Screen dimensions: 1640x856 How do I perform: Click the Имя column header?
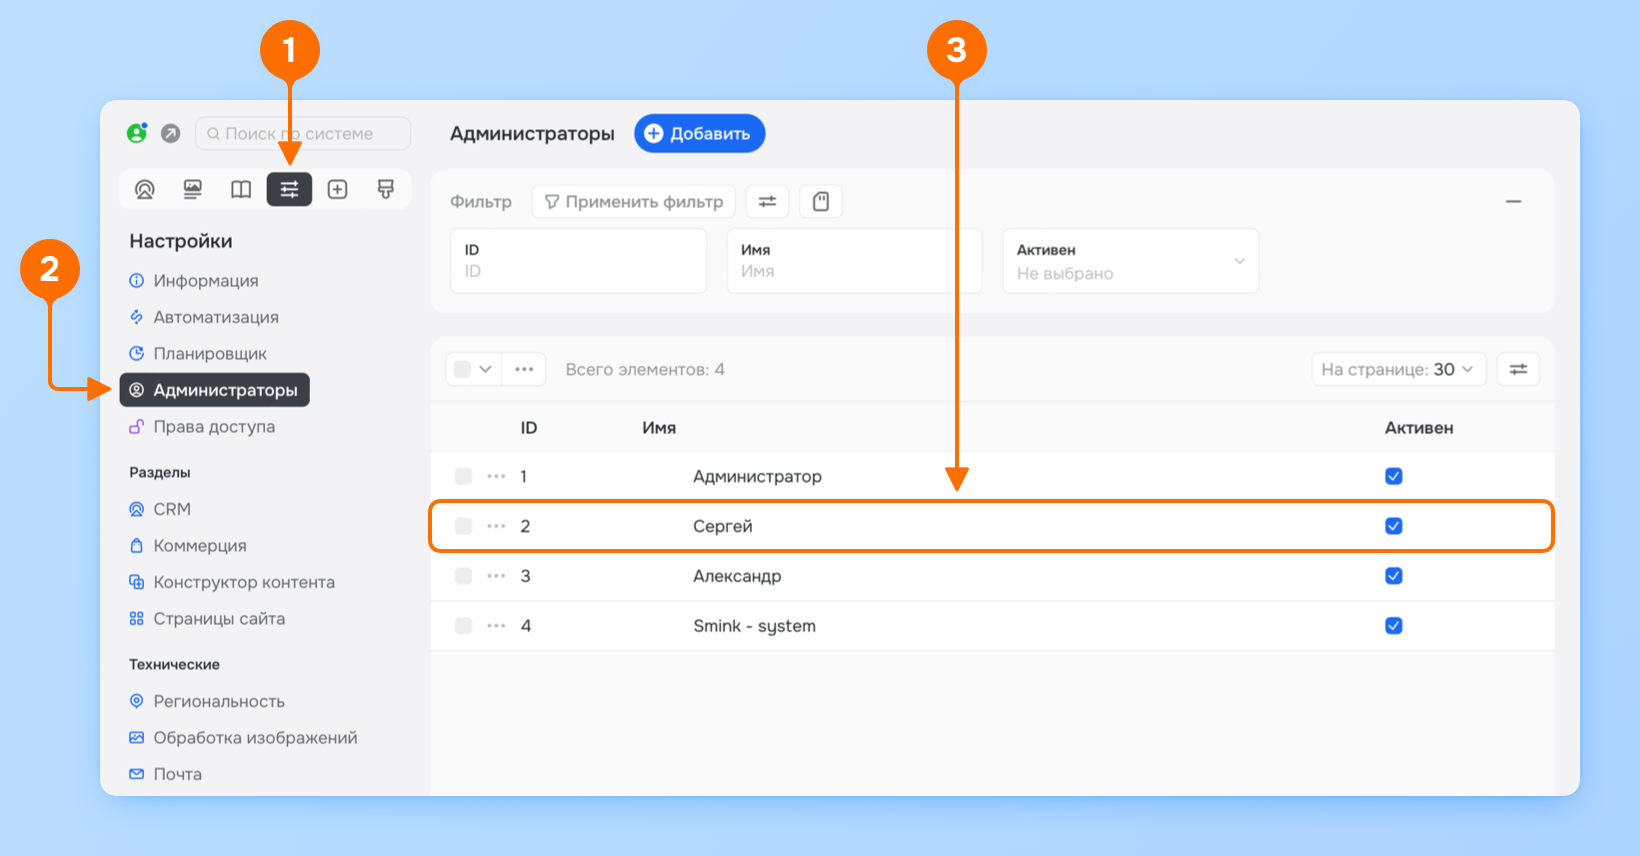coord(659,428)
